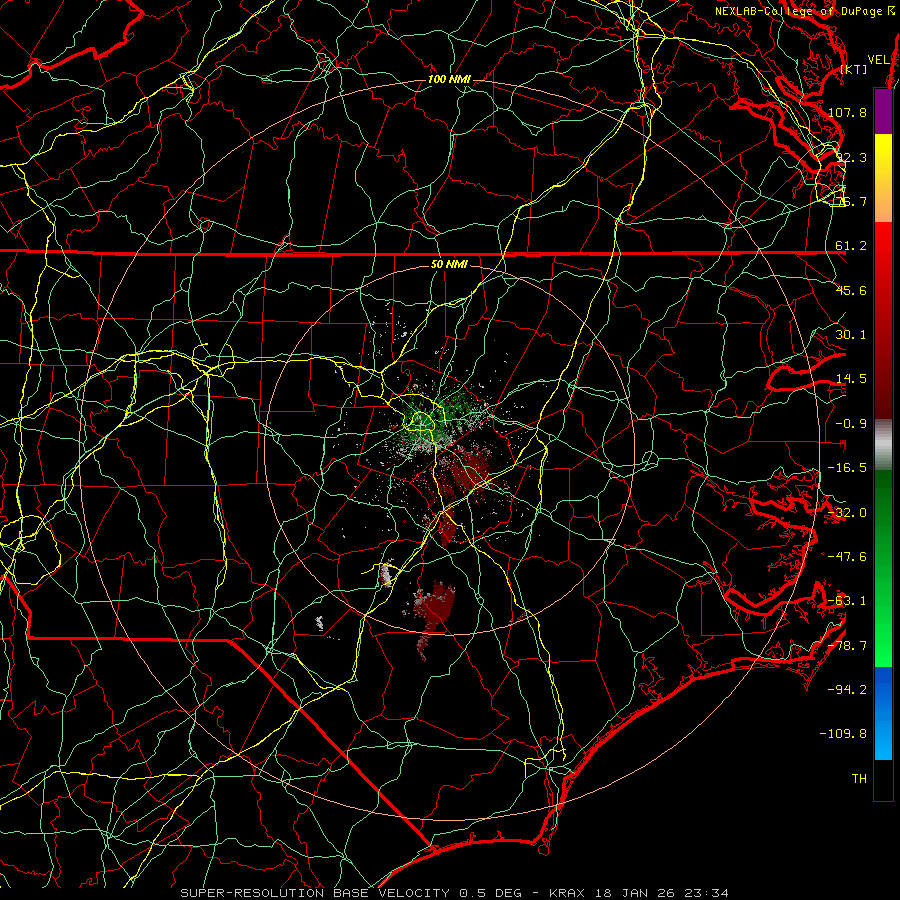Click the 107.8 legend value
Image resolution: width=900 pixels, height=900 pixels.
pos(847,112)
